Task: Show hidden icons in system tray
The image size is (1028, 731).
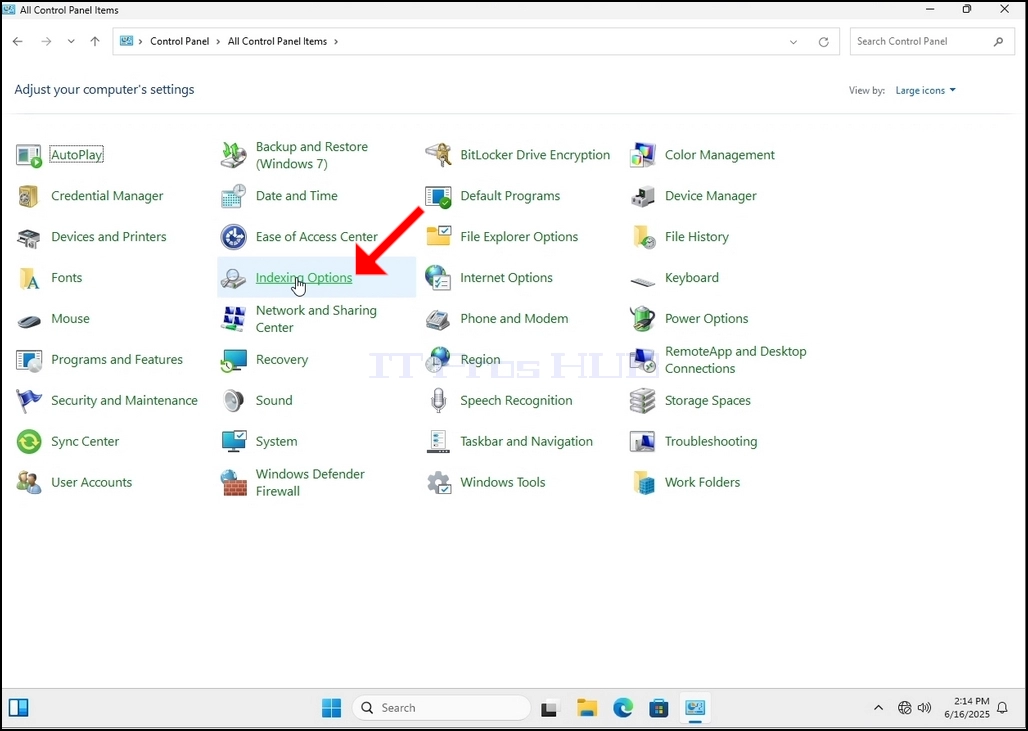Action: point(879,708)
